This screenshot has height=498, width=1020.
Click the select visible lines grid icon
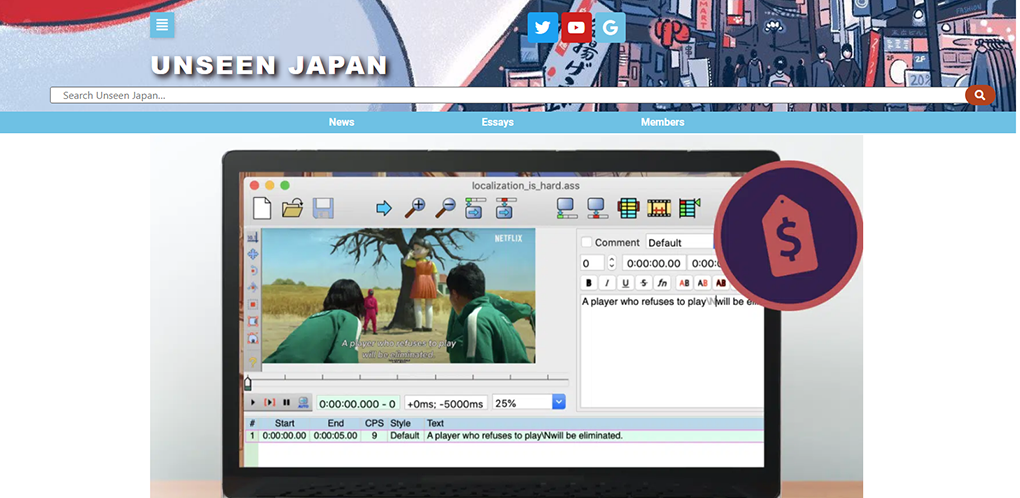click(x=628, y=208)
